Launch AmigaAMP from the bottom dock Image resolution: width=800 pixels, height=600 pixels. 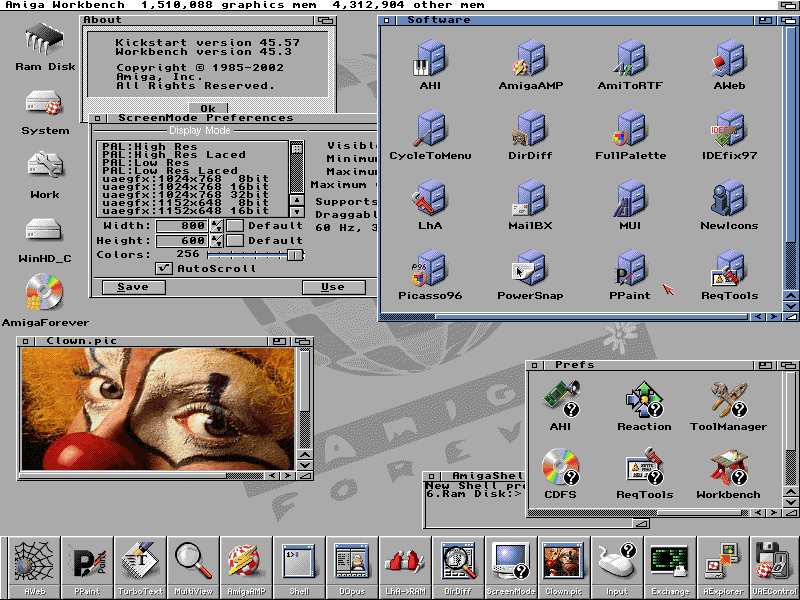tap(246, 567)
